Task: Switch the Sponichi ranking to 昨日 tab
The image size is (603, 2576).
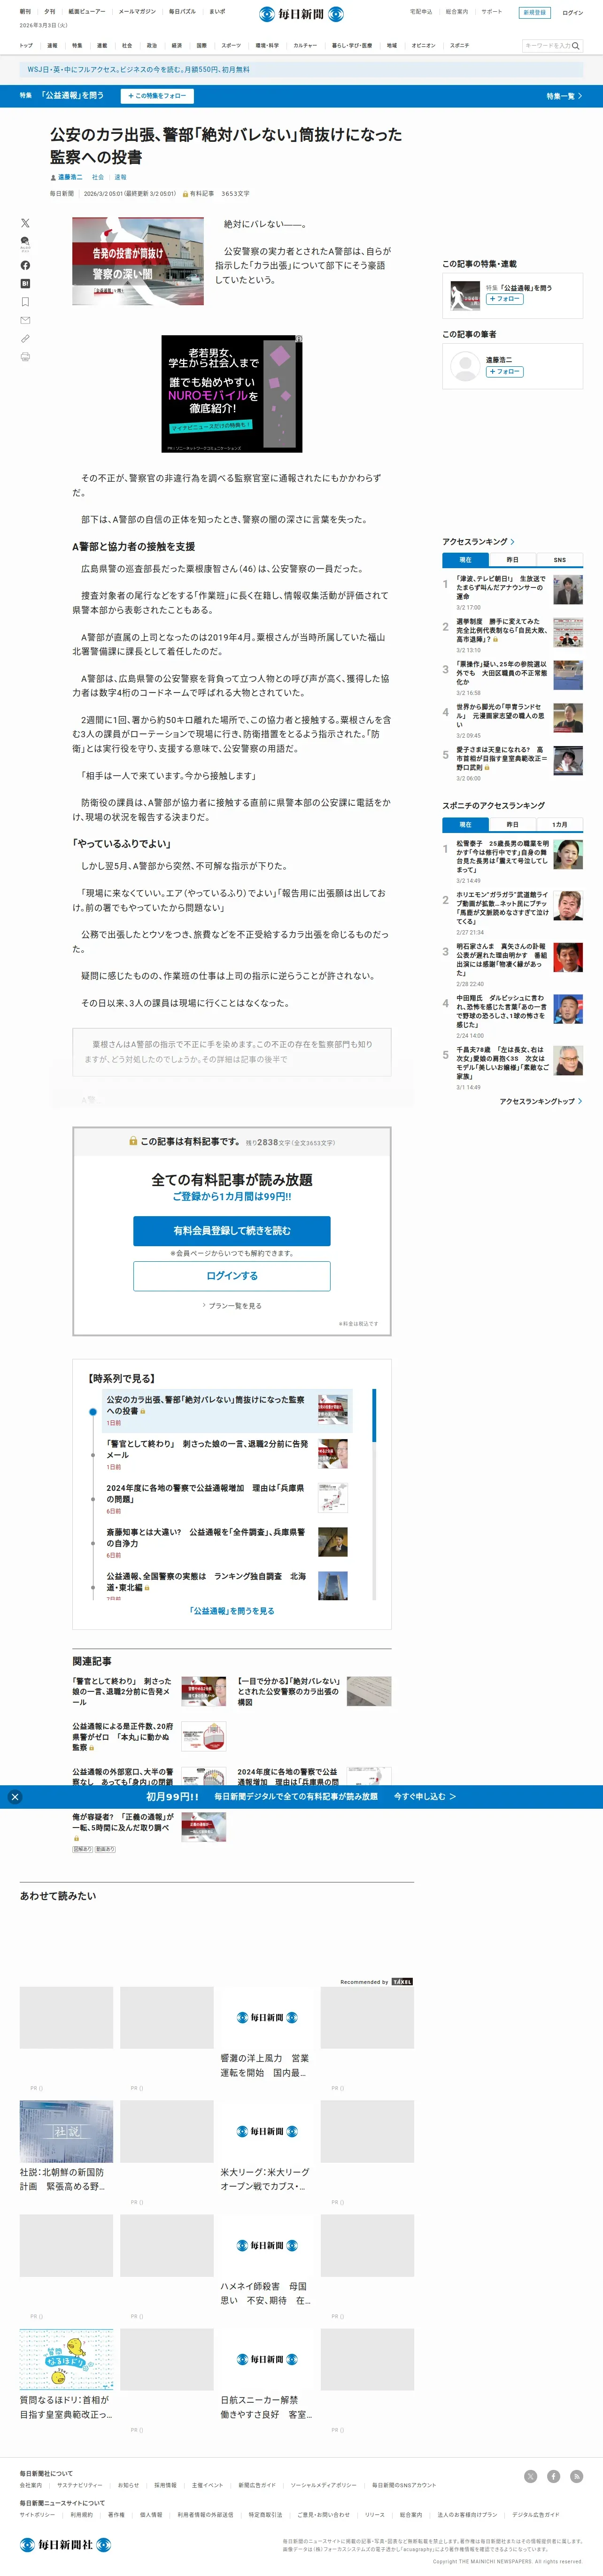Action: pyautogui.click(x=512, y=825)
